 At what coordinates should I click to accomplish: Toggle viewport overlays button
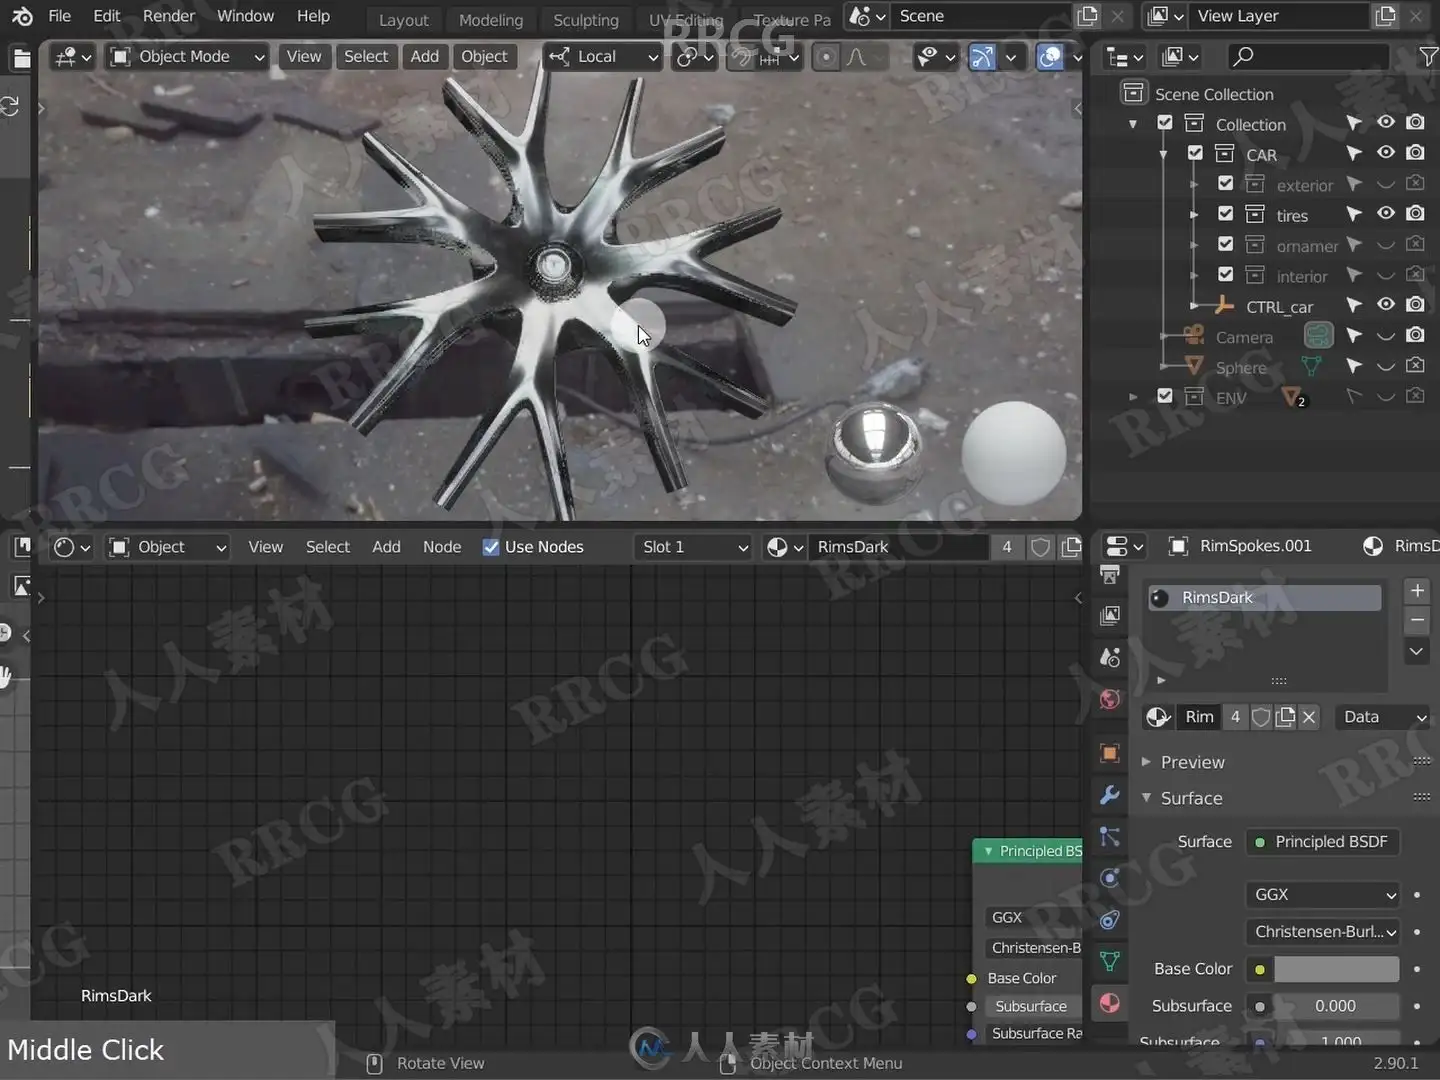tap(1050, 57)
